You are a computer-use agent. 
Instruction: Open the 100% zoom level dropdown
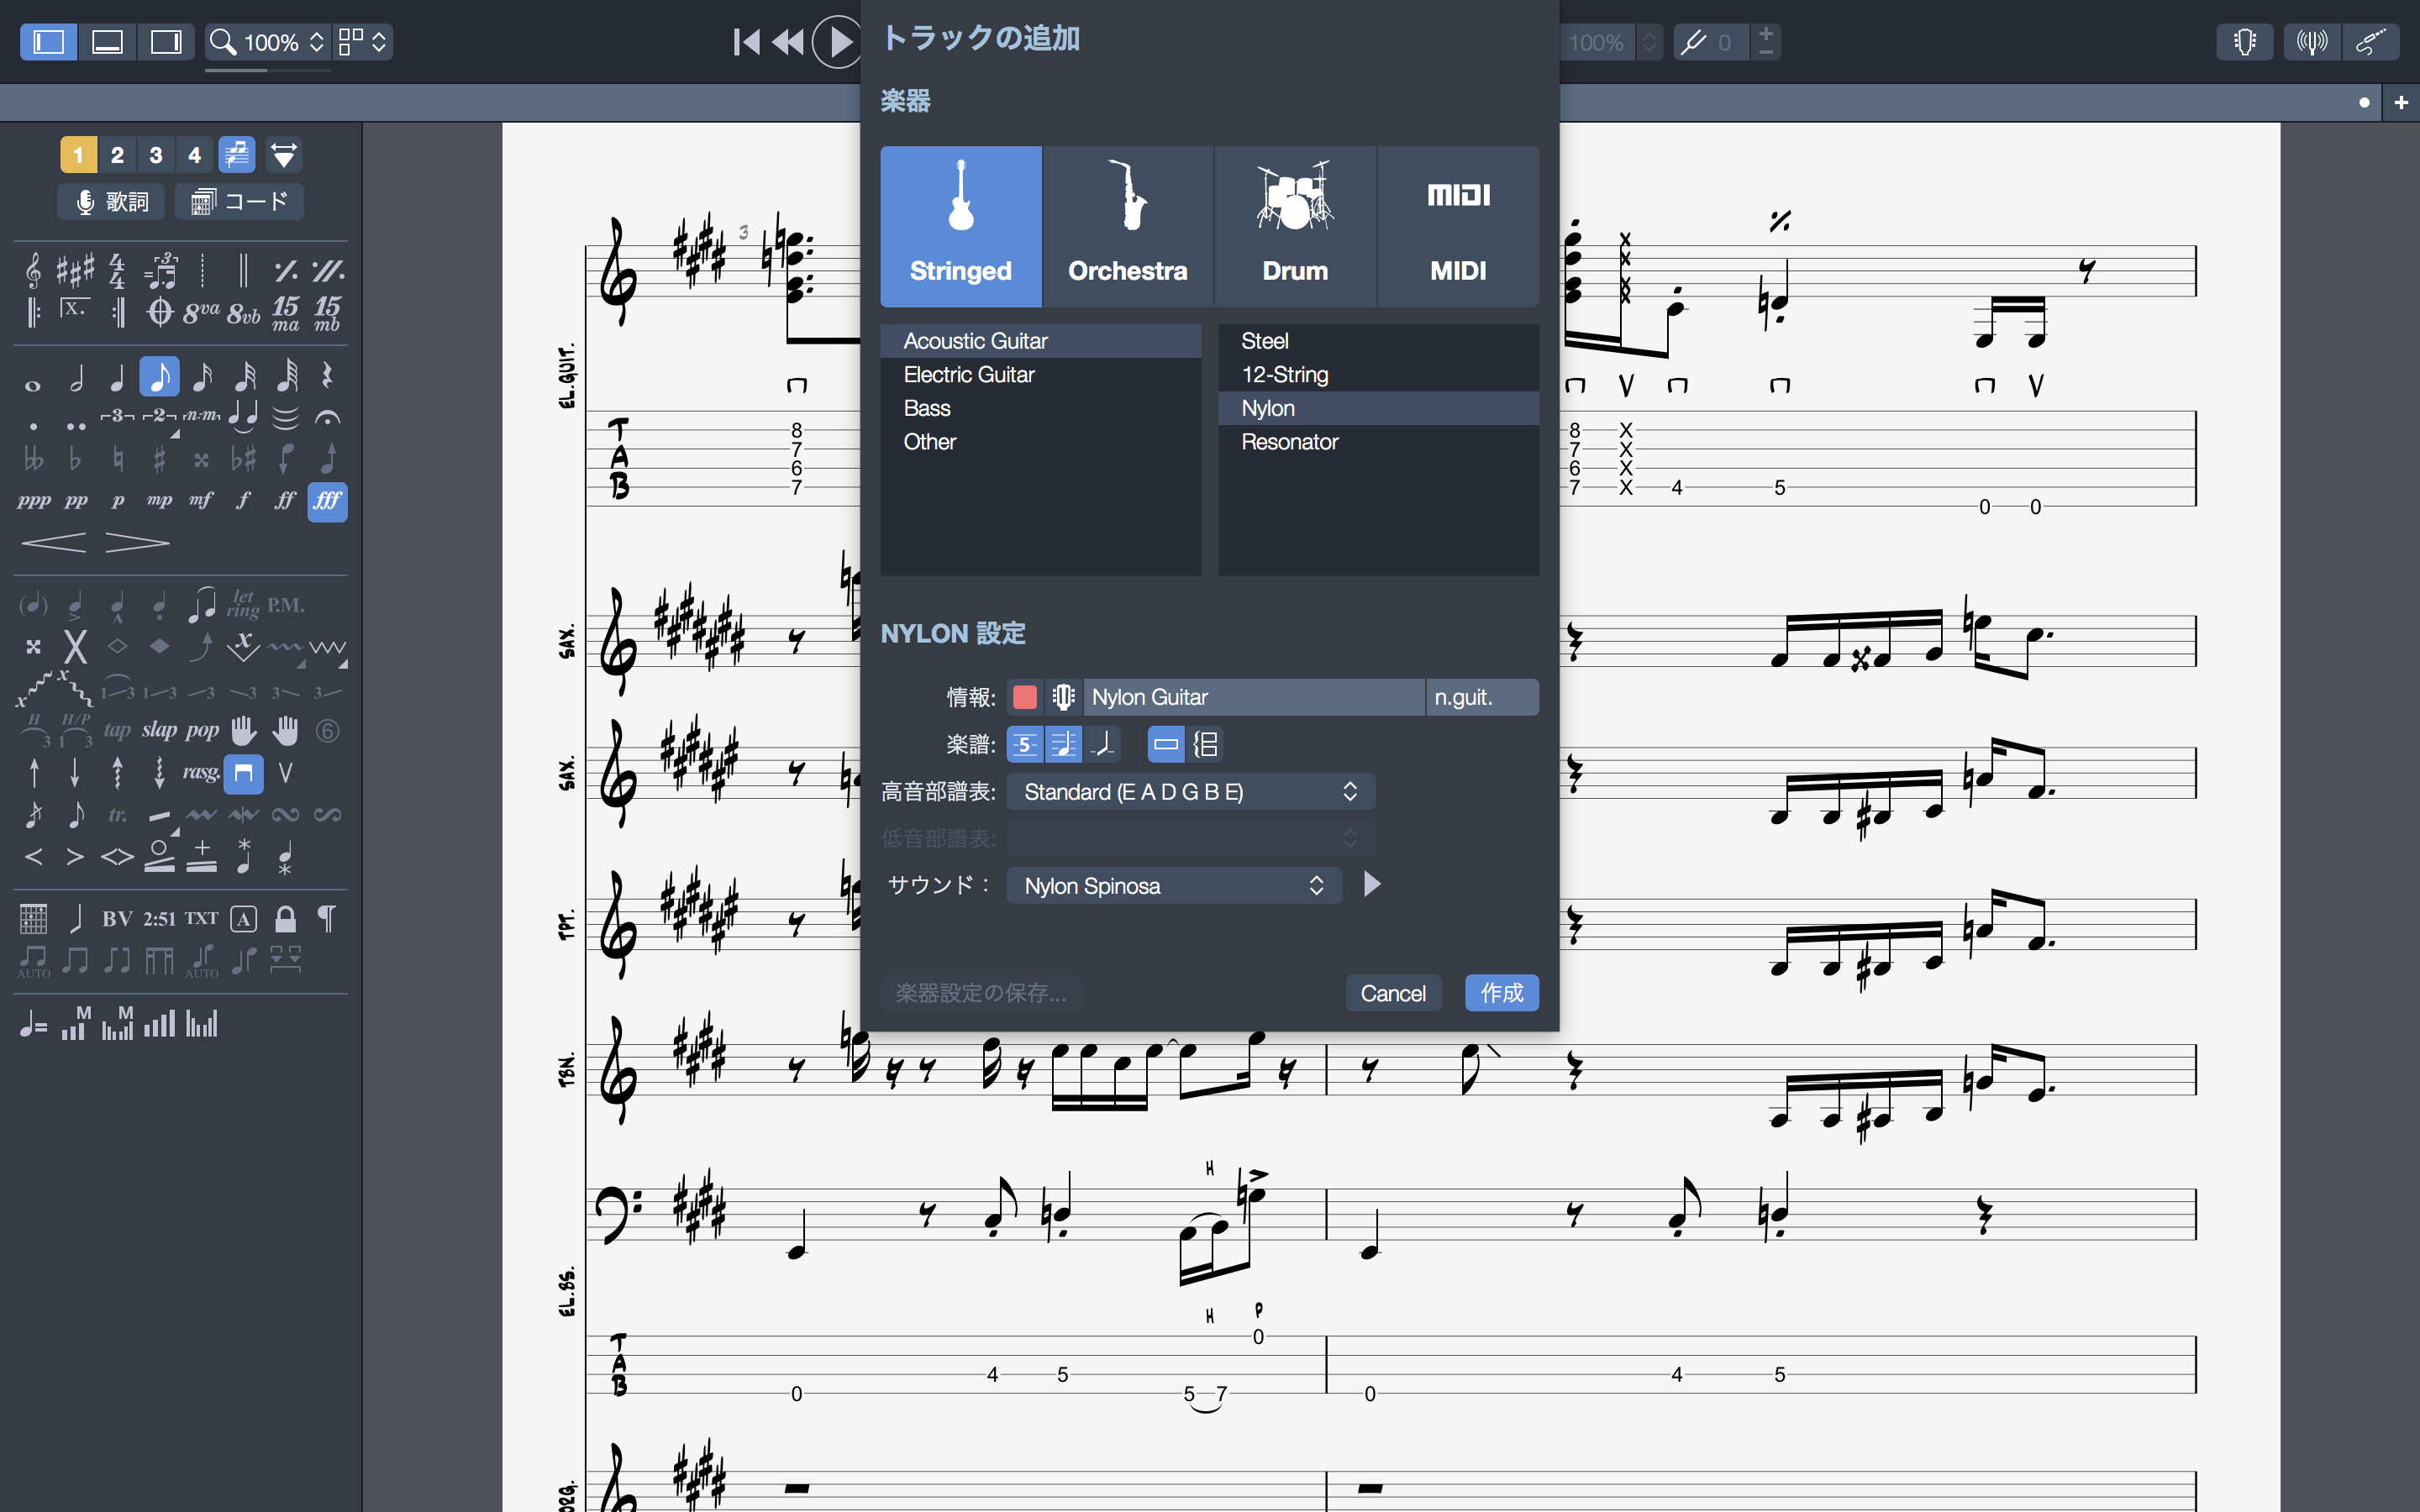[268, 42]
